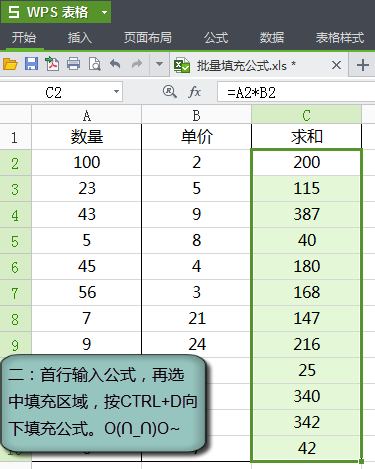Screen dimensions: 375x469
Task: Select cell B9 containing 24
Action: coord(196,344)
